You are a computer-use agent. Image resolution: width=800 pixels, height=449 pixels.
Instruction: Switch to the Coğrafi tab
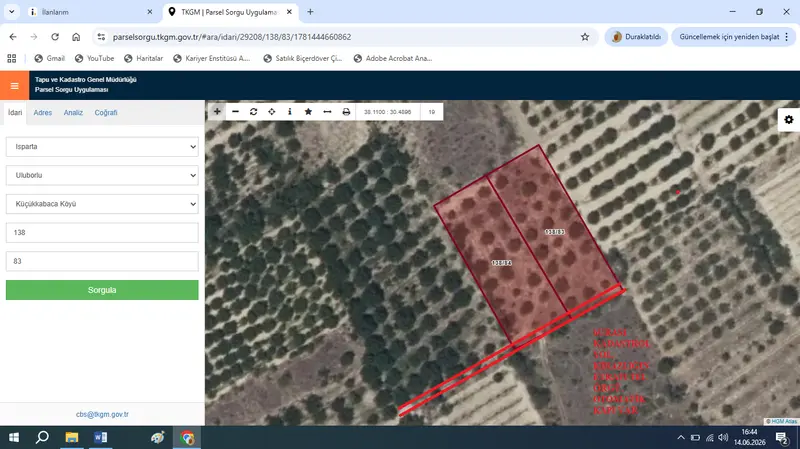tap(106, 113)
